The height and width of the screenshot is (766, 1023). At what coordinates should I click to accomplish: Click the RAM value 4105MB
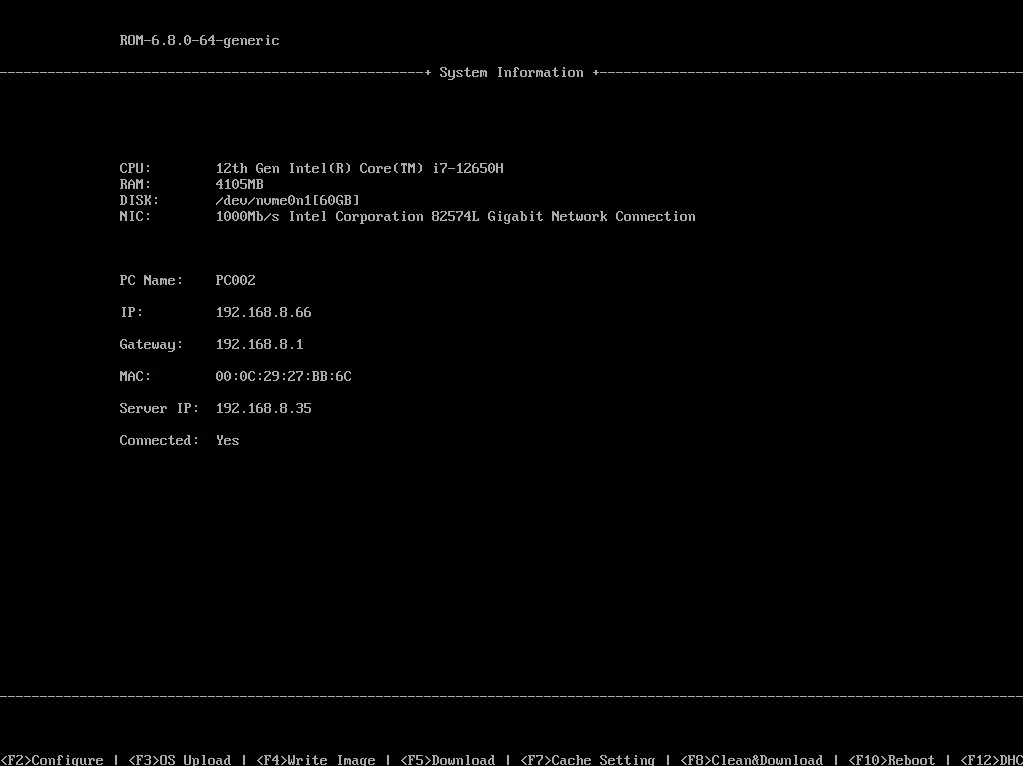[239, 184]
